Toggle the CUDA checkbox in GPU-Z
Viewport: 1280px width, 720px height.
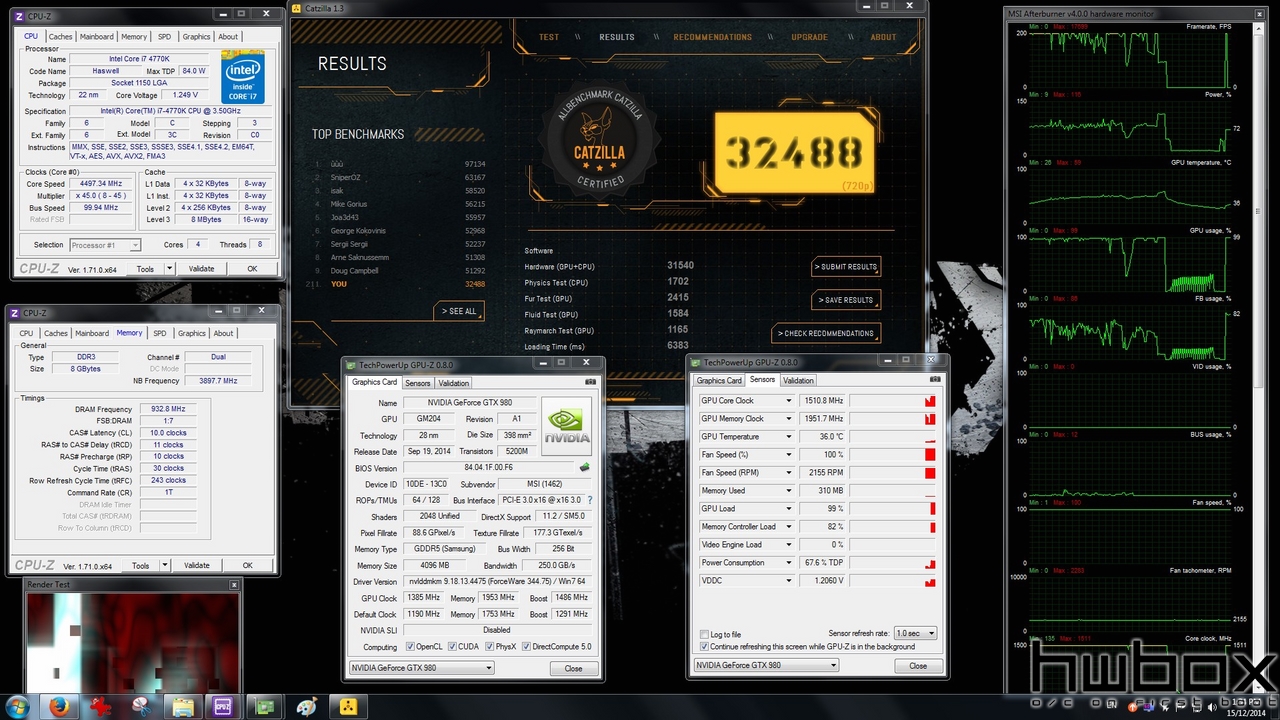pyautogui.click(x=453, y=647)
